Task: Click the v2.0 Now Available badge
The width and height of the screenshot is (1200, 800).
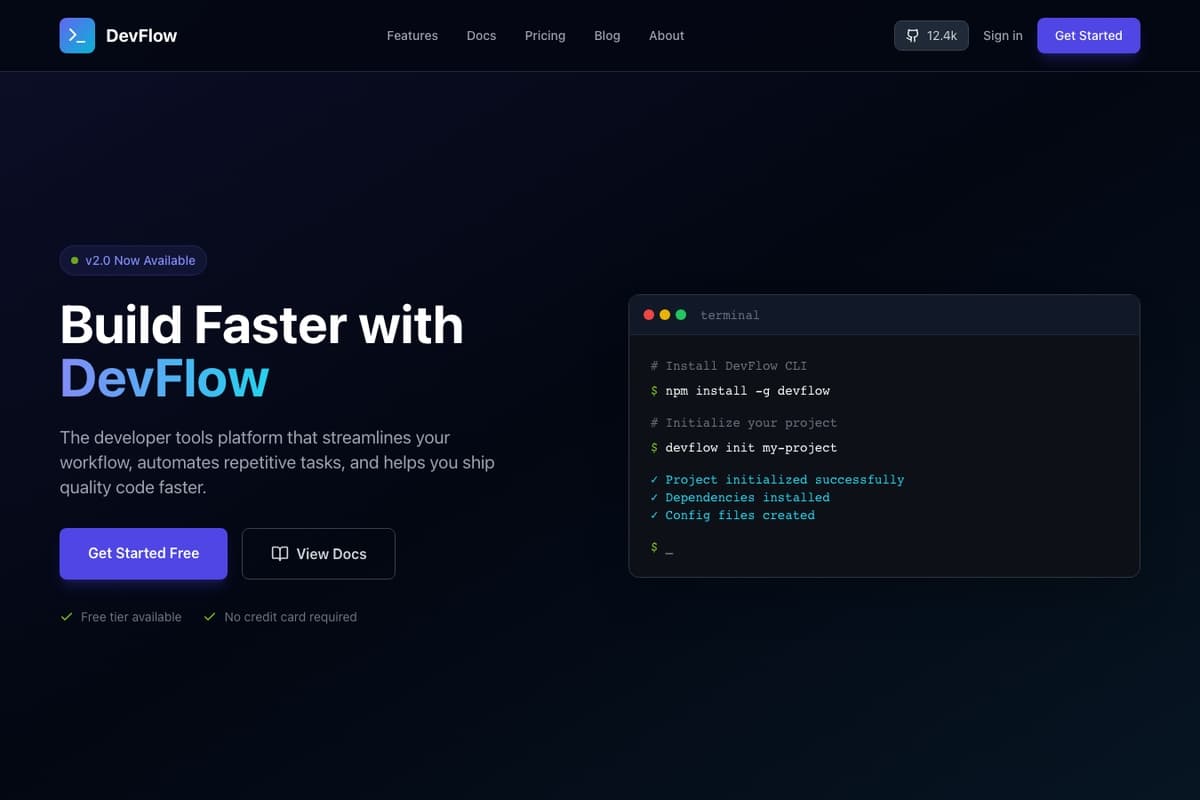Action: [133, 260]
